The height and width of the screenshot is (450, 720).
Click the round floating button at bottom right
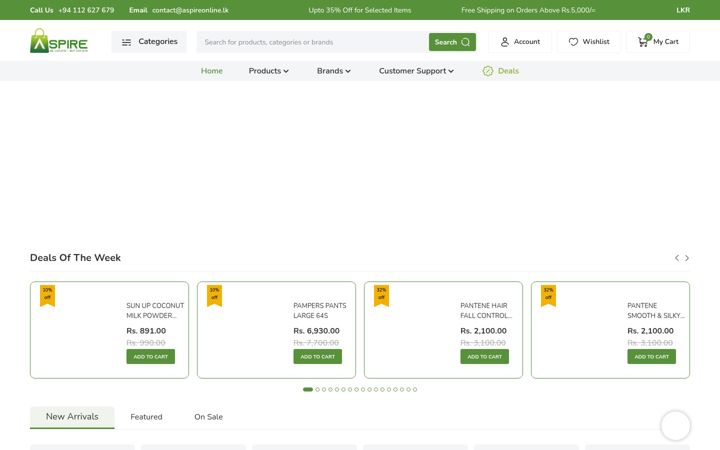click(675, 426)
